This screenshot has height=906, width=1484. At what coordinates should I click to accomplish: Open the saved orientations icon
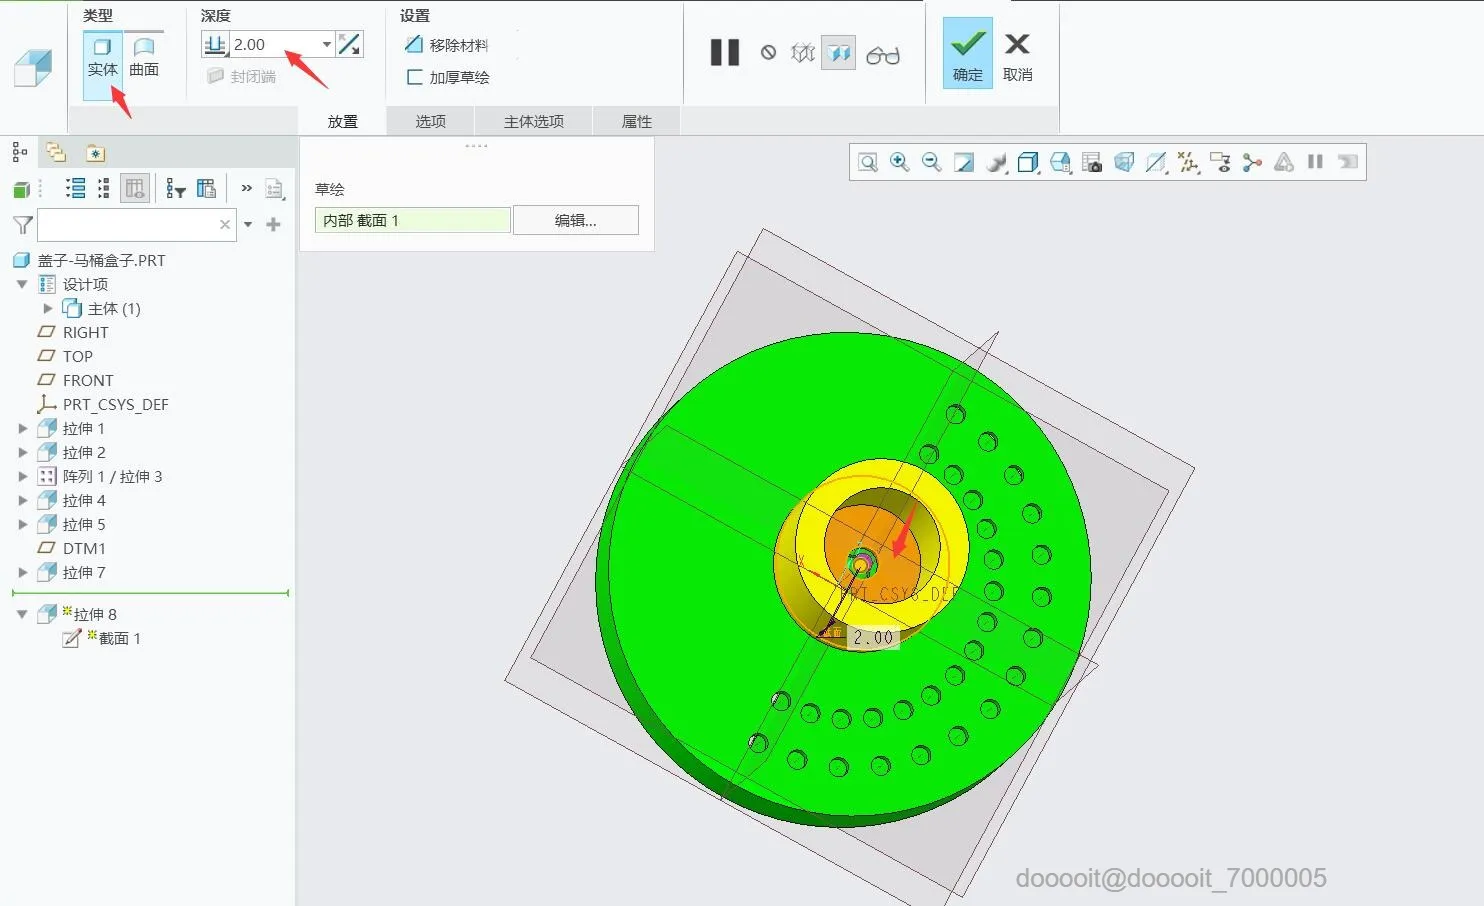1060,162
